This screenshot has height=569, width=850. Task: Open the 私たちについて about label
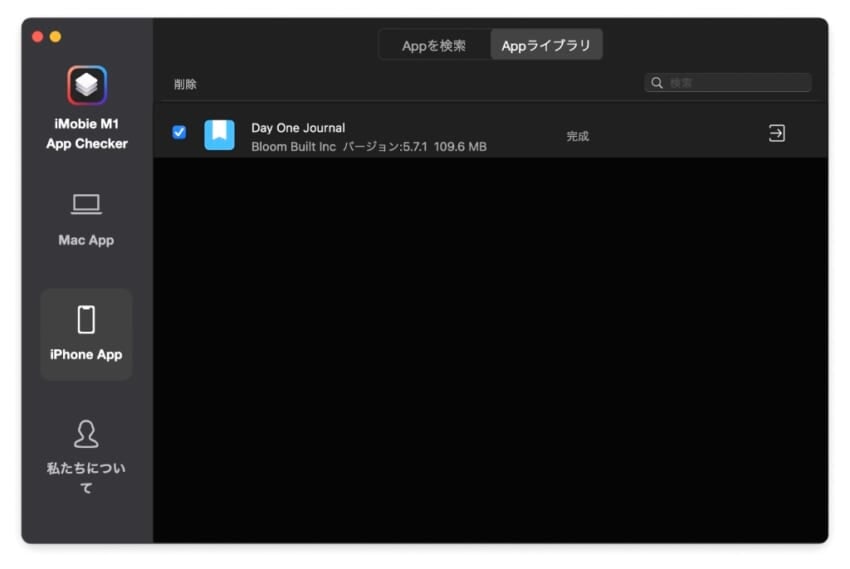86,477
